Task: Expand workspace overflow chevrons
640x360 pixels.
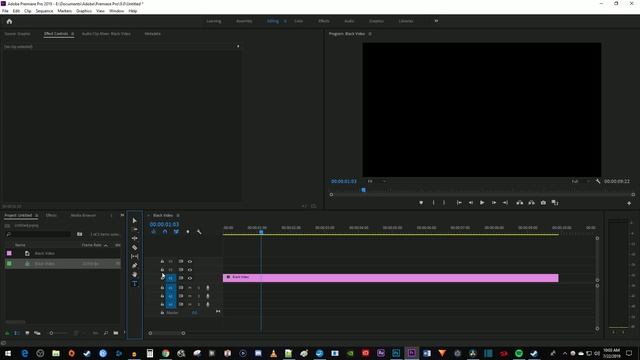Action: [x=436, y=21]
